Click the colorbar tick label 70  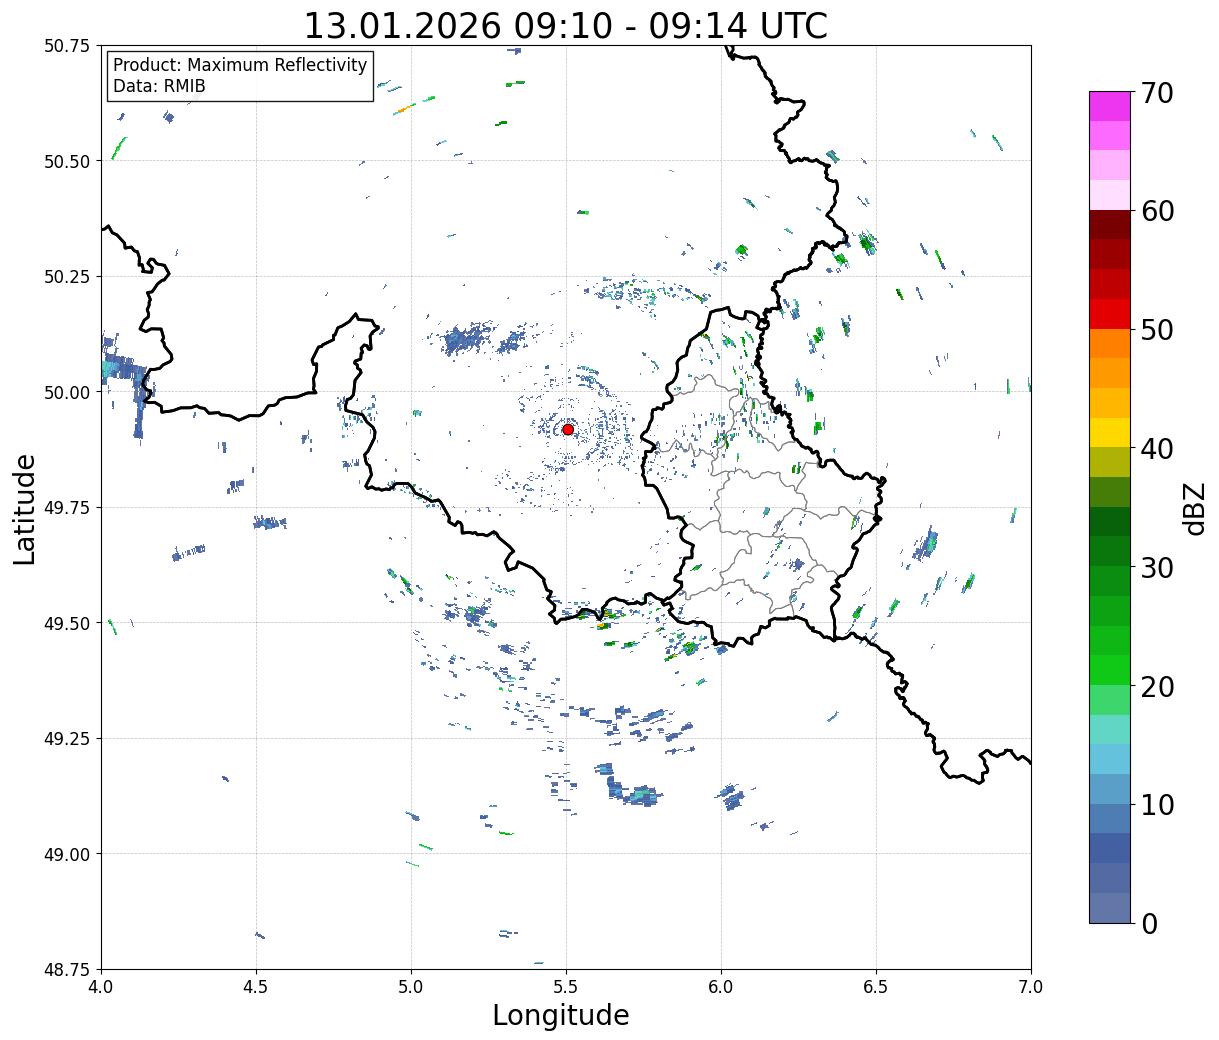pos(1157,93)
